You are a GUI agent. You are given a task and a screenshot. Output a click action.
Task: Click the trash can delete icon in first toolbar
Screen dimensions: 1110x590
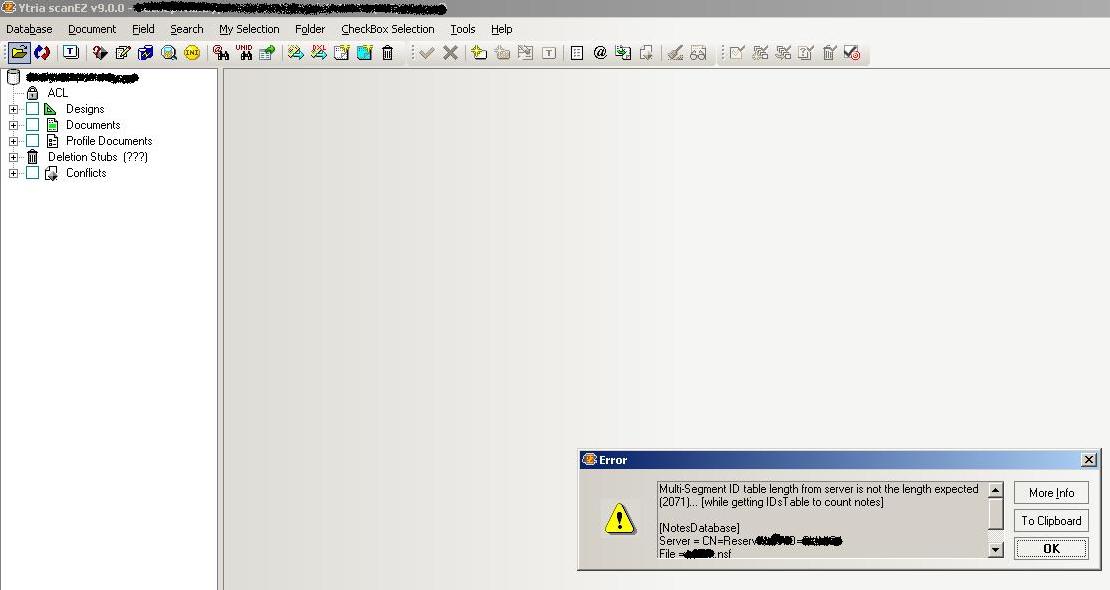pos(387,52)
